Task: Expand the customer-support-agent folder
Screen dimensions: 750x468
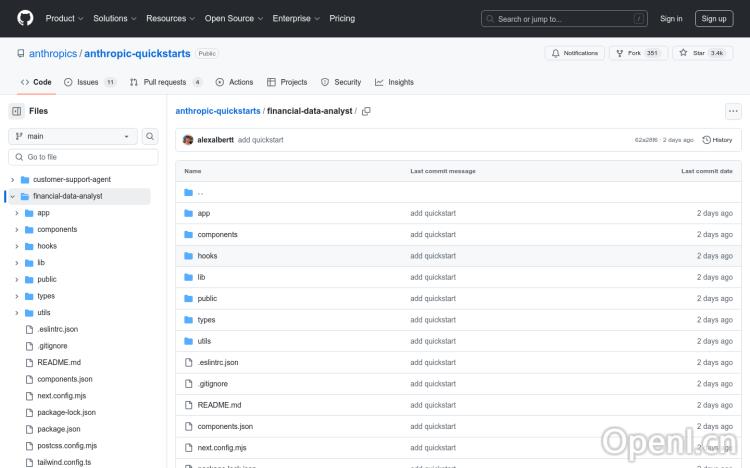Action: tap(12, 179)
